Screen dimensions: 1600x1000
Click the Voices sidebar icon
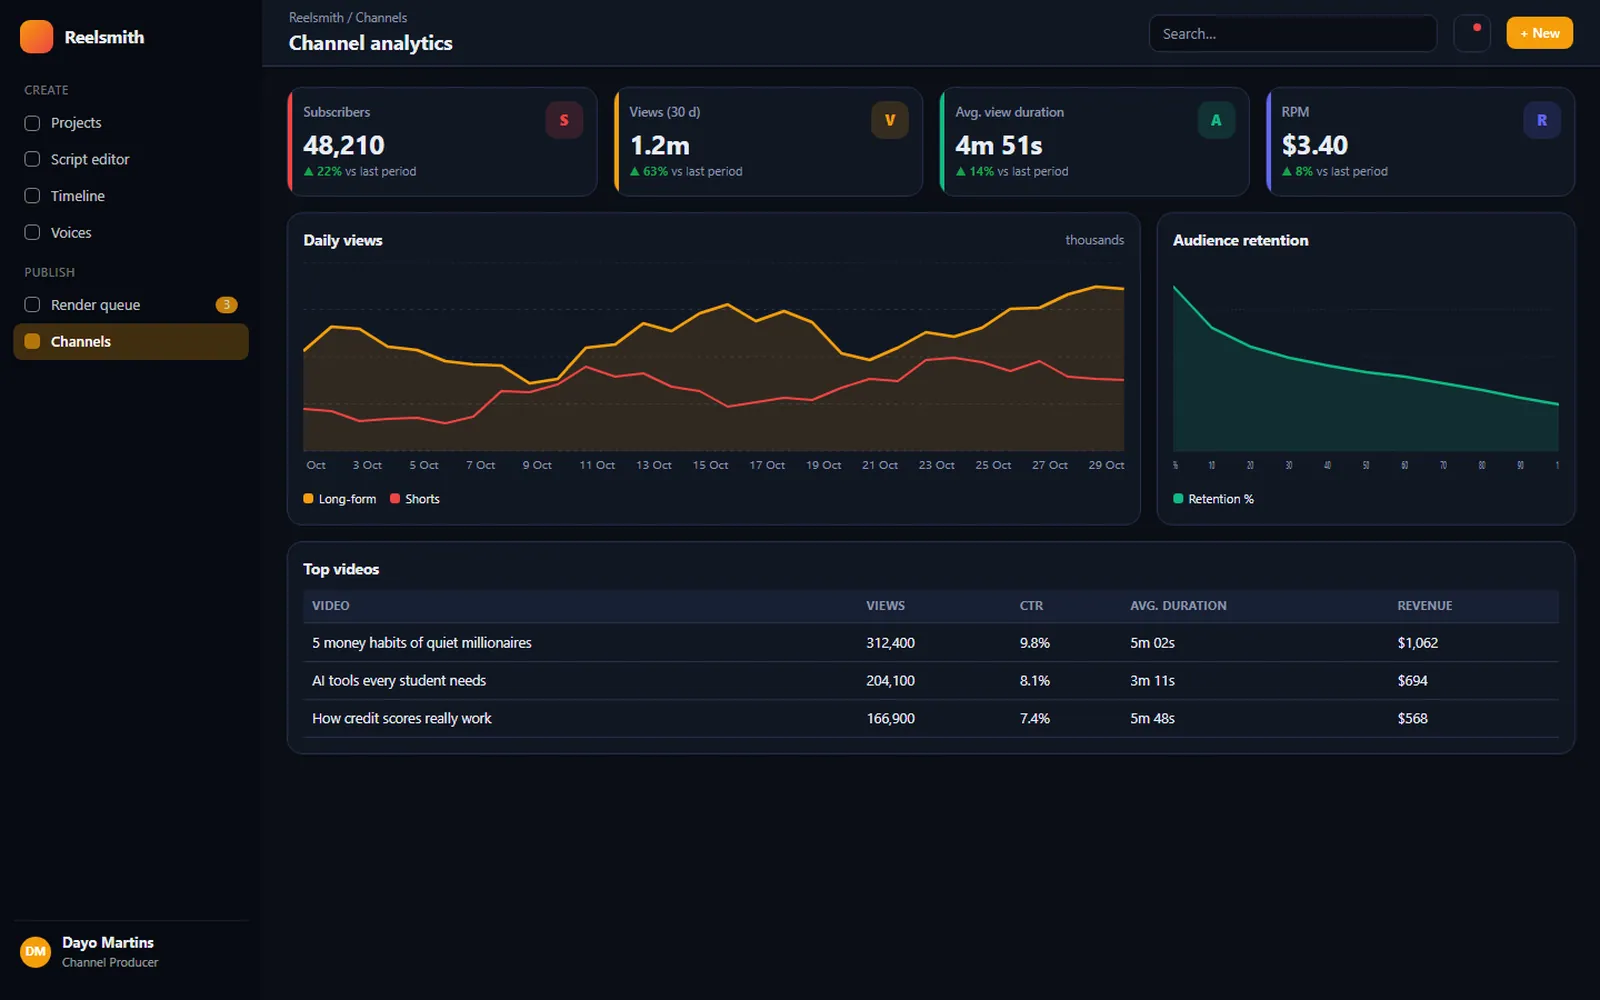click(x=32, y=232)
